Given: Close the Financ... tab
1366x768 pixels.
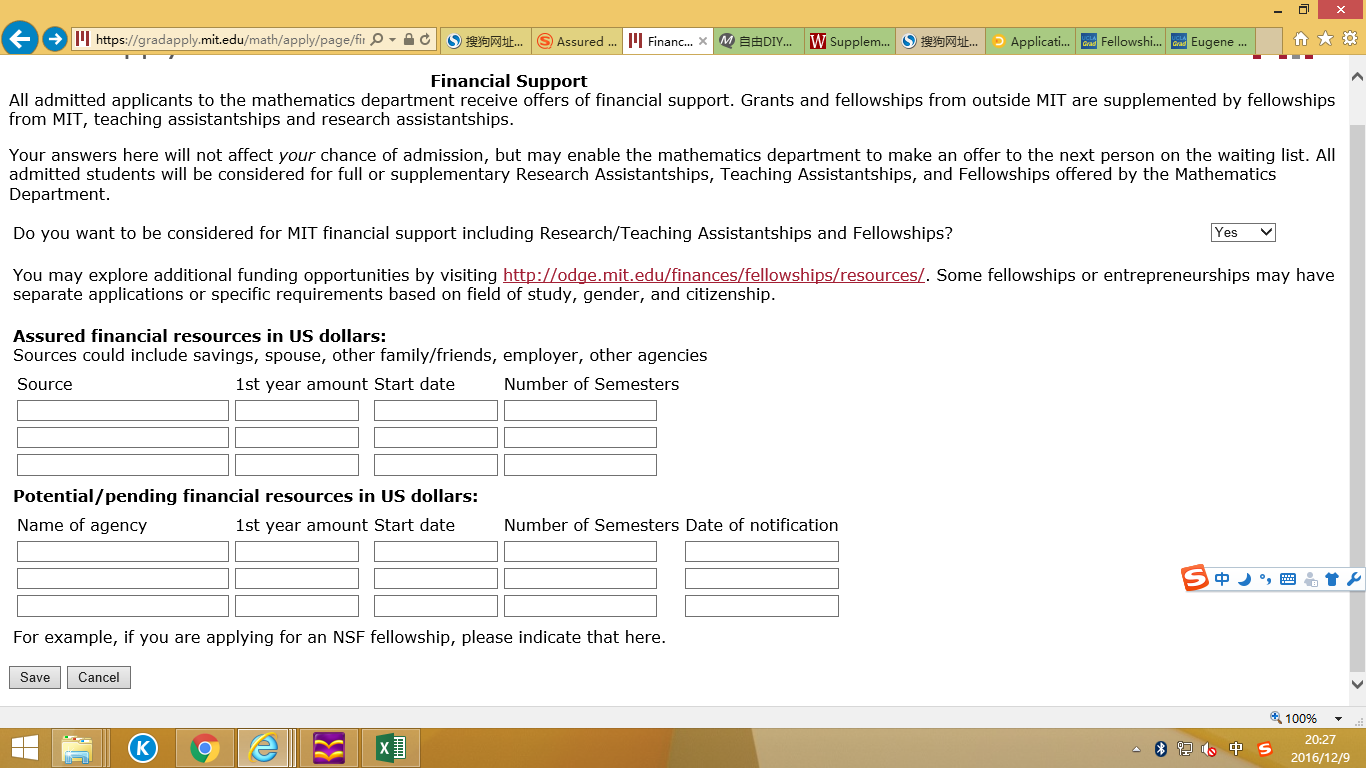Looking at the screenshot, I should [703, 41].
